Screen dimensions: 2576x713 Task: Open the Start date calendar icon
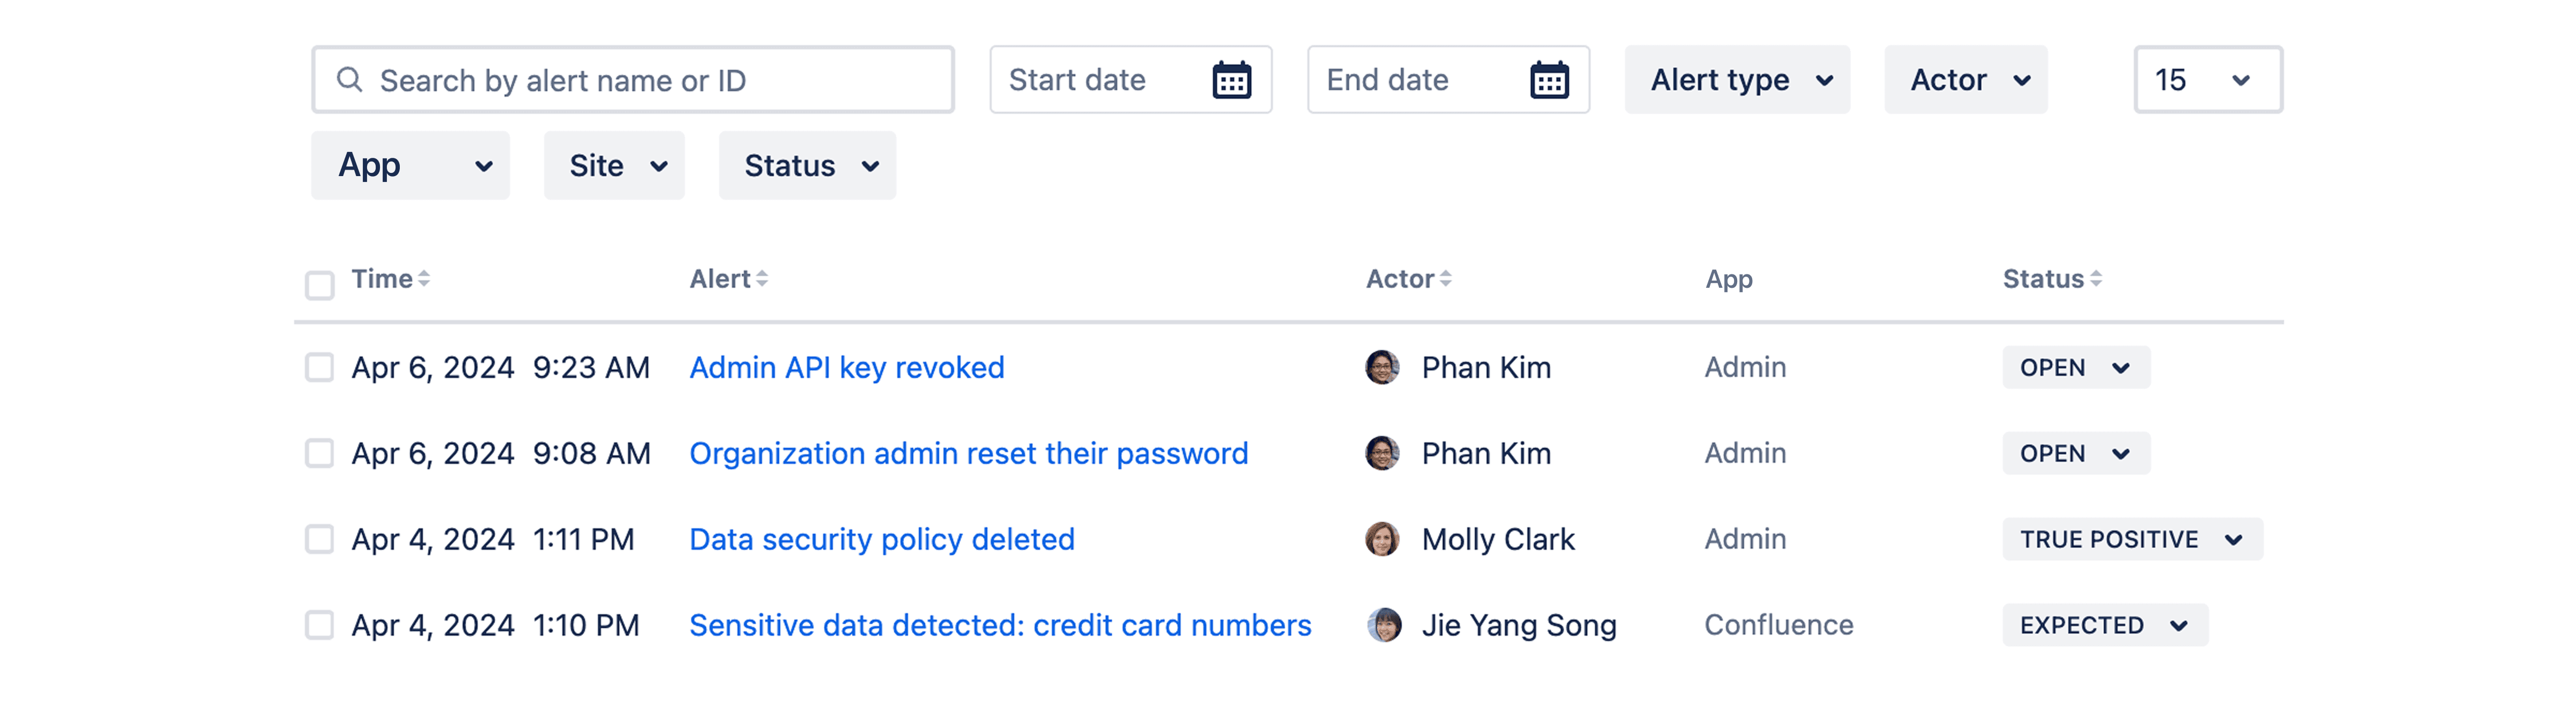(1231, 80)
